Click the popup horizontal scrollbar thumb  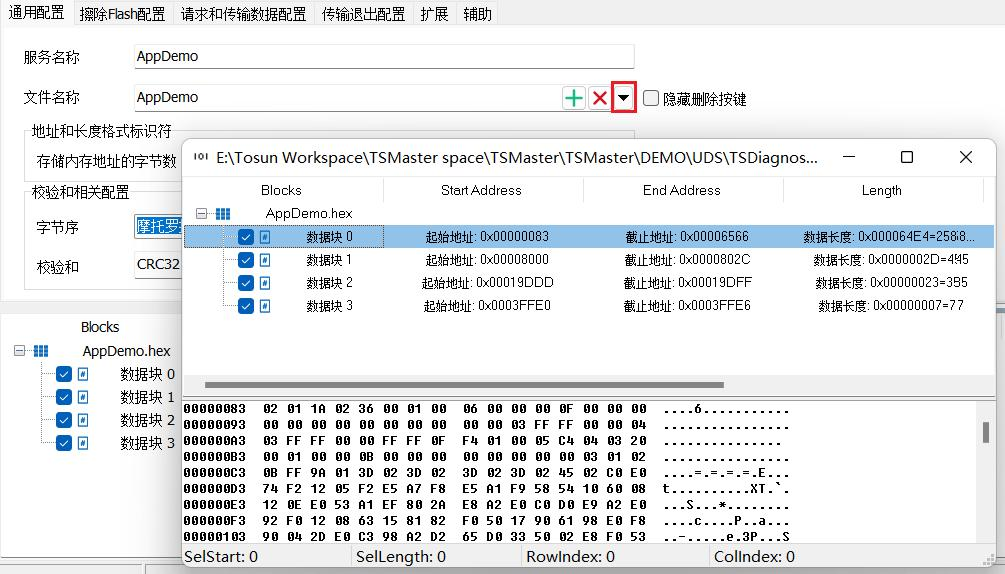[x=464, y=385]
